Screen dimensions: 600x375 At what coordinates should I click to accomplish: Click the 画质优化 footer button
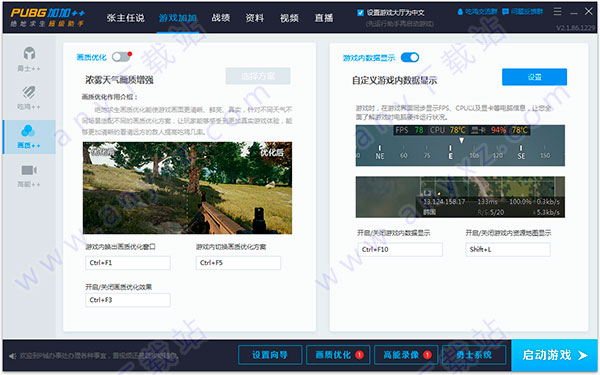pyautogui.click(x=338, y=355)
